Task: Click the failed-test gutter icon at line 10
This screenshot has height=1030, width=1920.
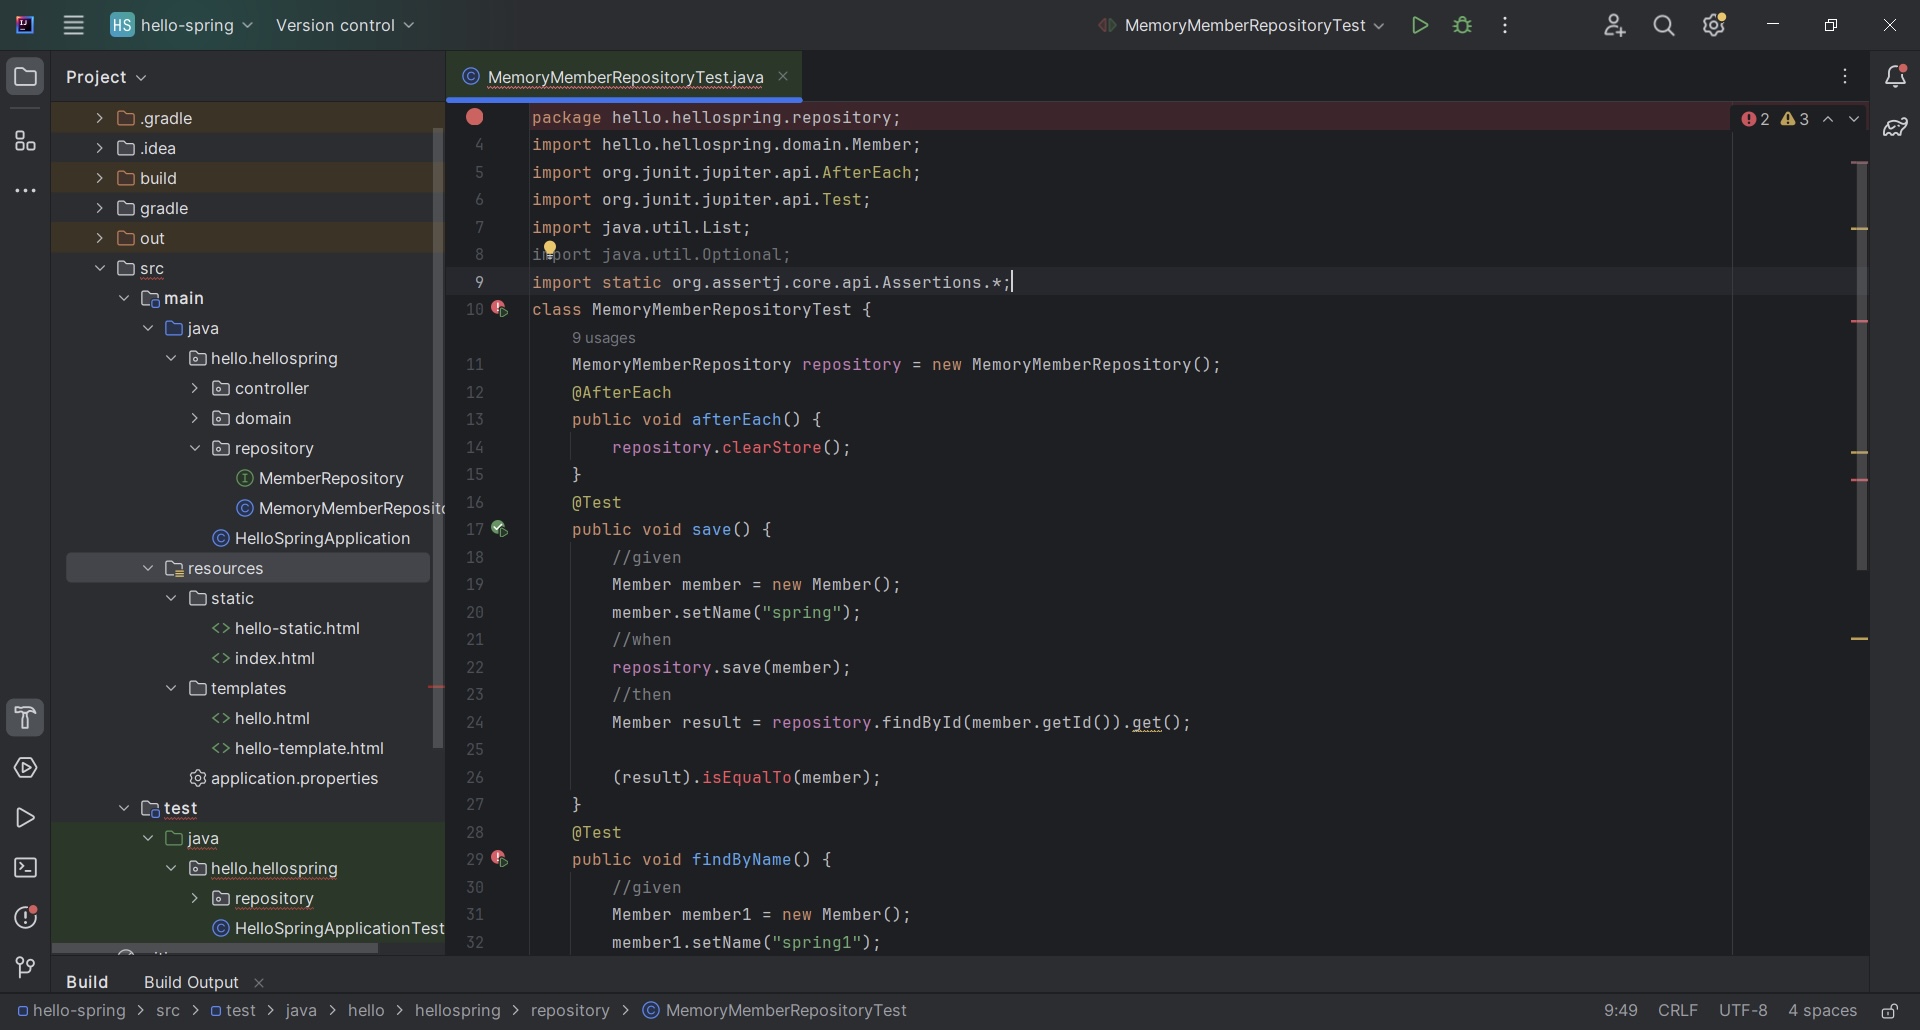Action: point(500,310)
